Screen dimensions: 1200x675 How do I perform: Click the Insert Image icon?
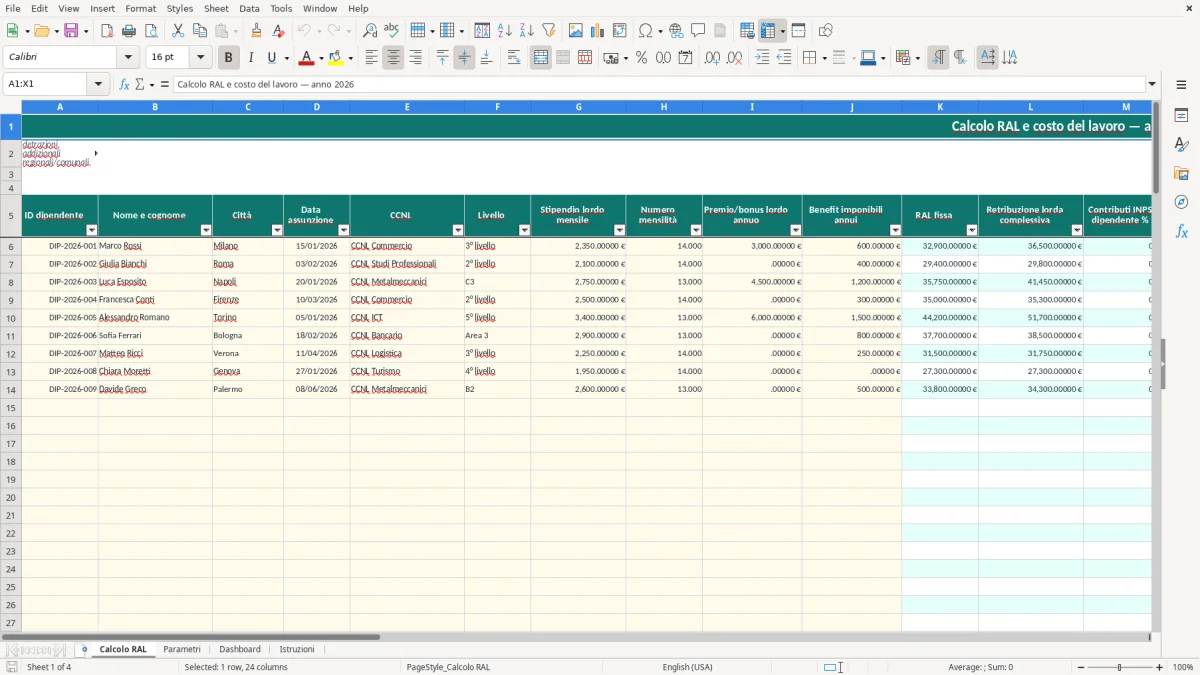point(576,31)
